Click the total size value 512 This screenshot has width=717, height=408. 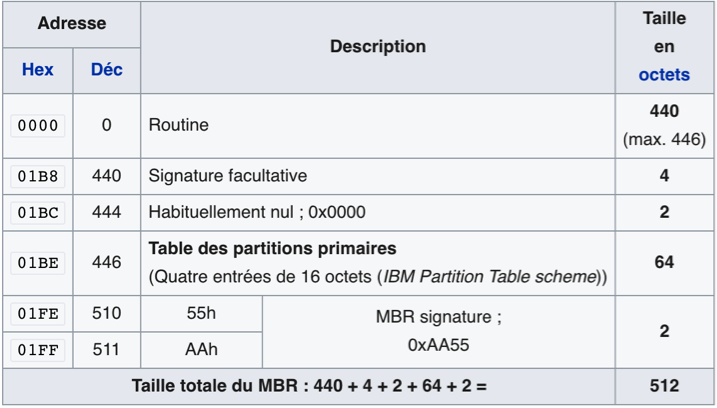tap(663, 386)
